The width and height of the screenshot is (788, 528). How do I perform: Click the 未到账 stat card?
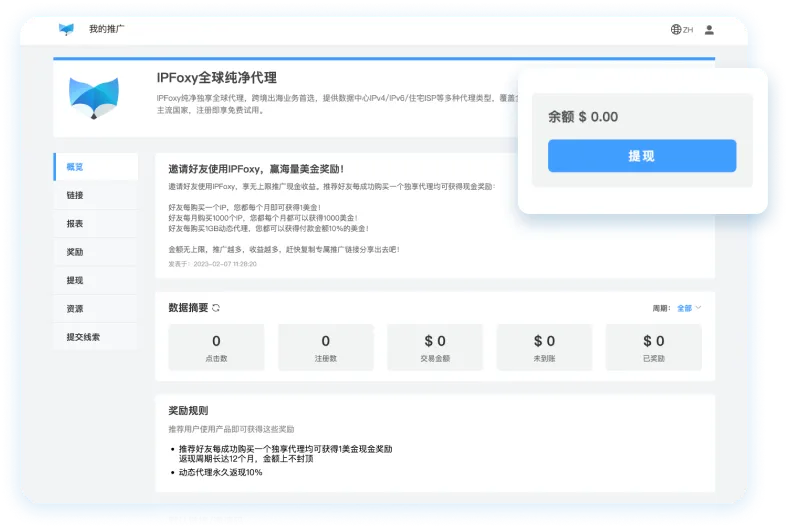click(544, 347)
